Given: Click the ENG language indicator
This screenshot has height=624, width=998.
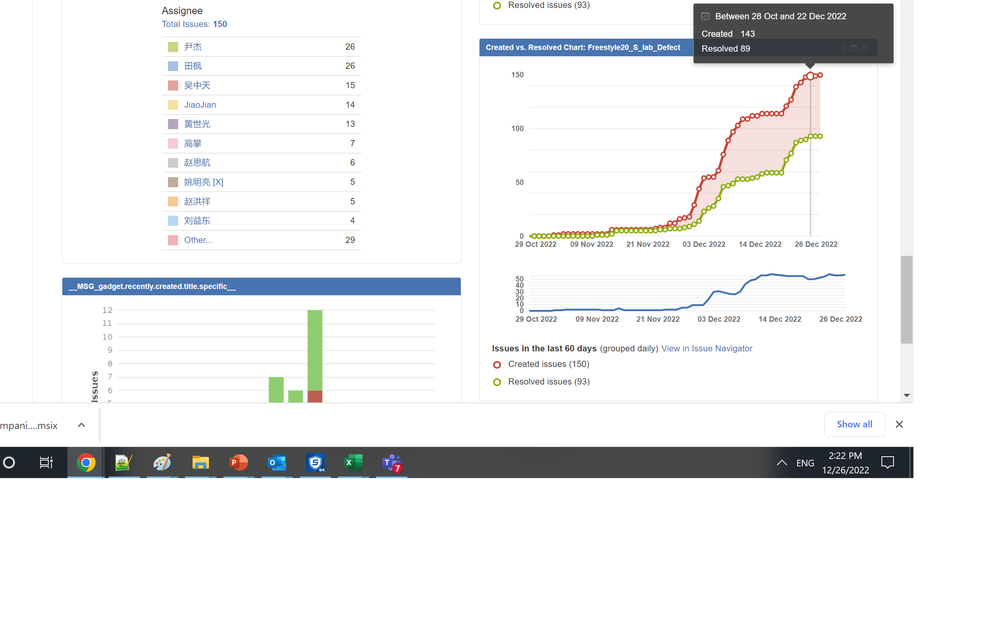Looking at the screenshot, I should click(805, 463).
